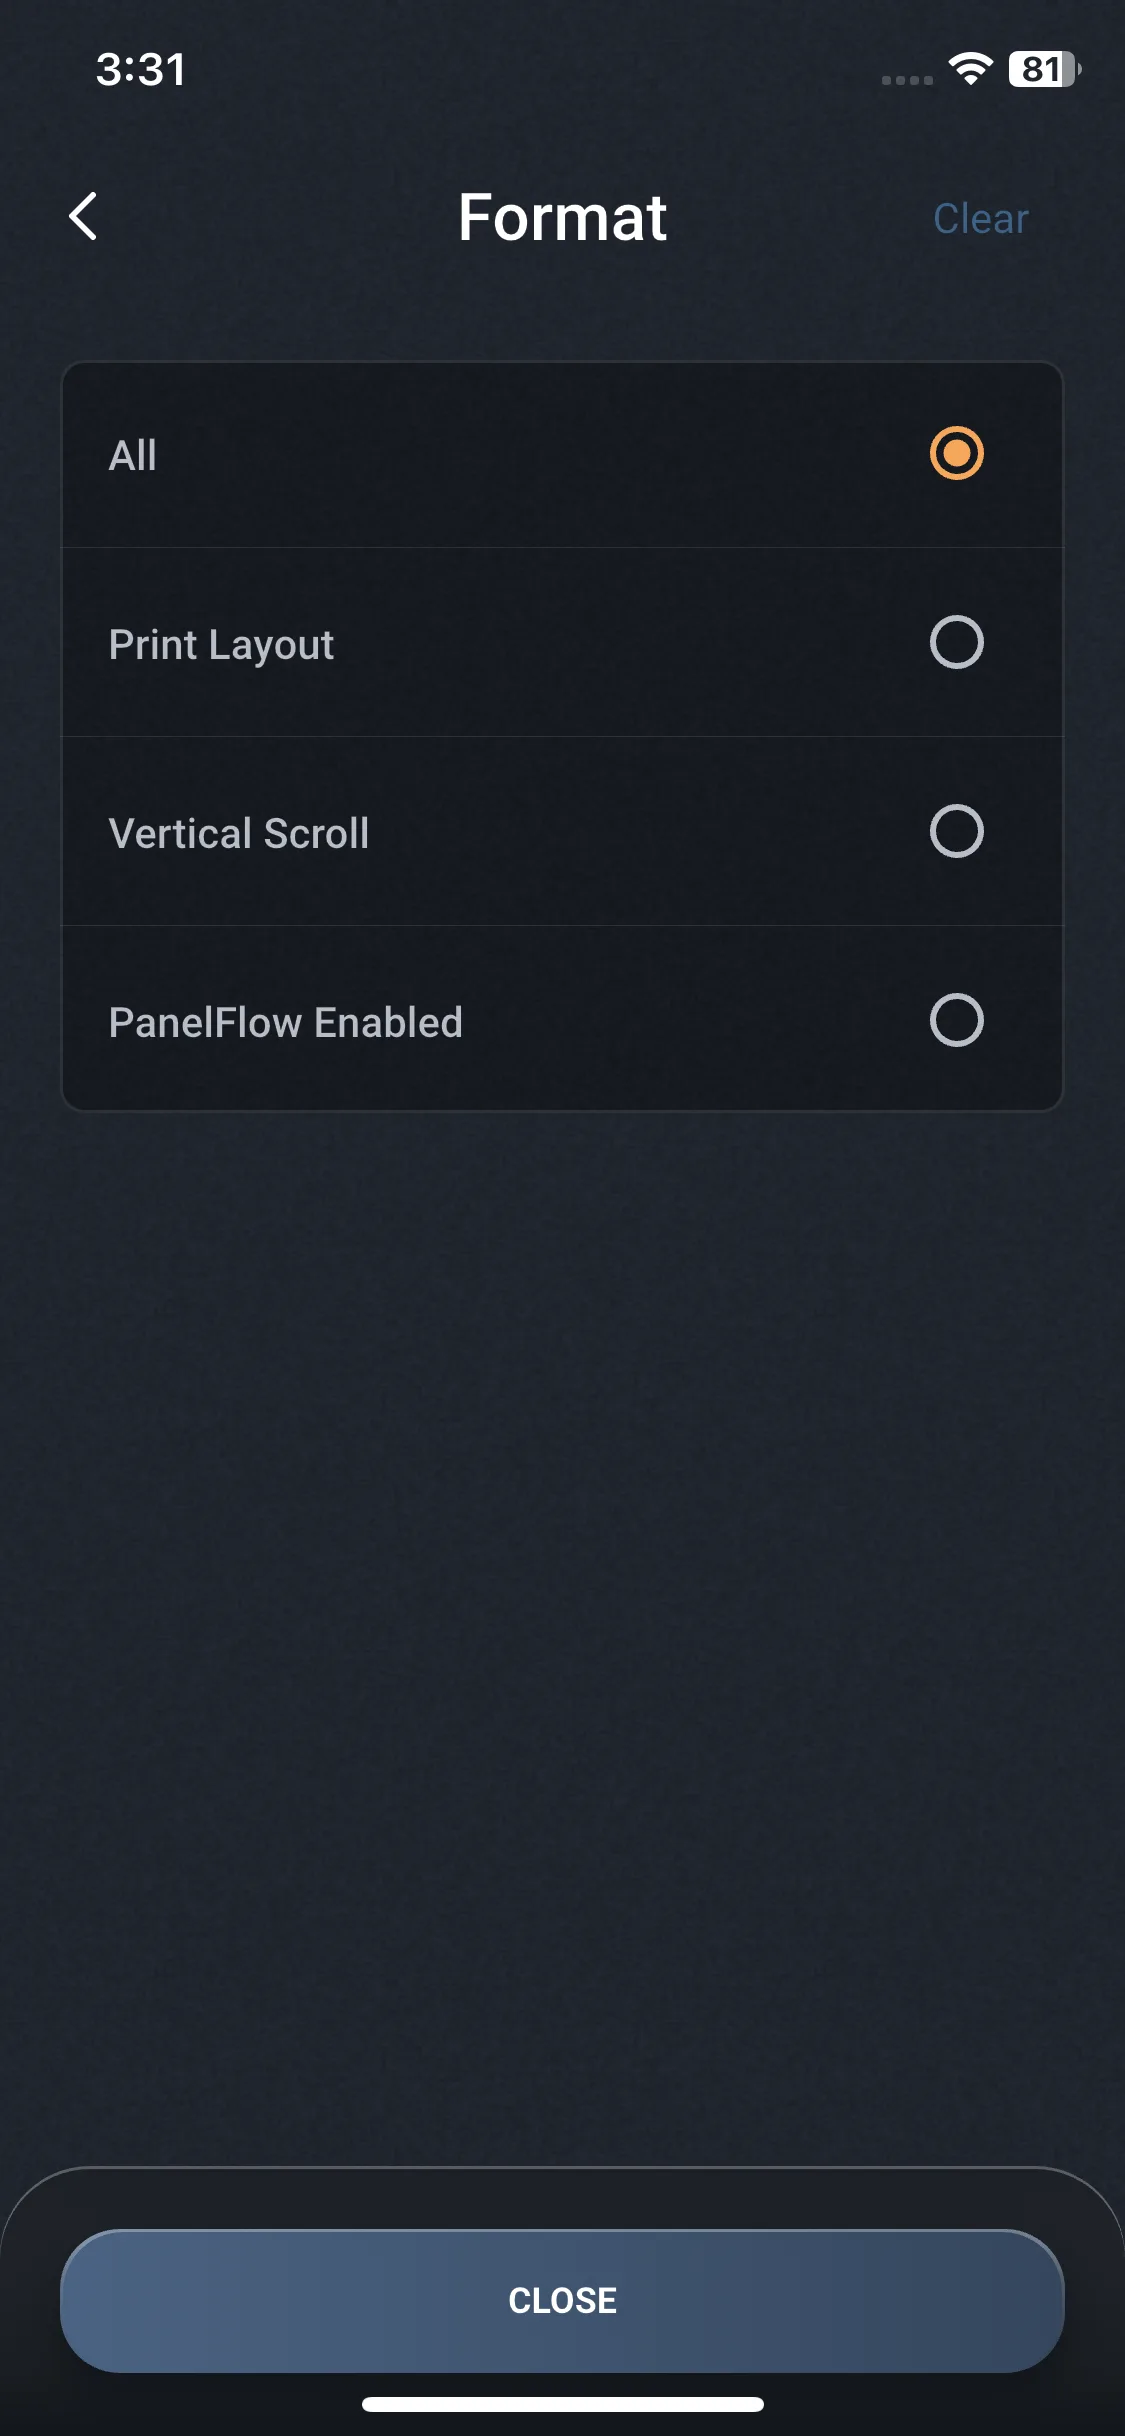
Task: Pick the Vertical Scroll label text
Action: (x=239, y=834)
